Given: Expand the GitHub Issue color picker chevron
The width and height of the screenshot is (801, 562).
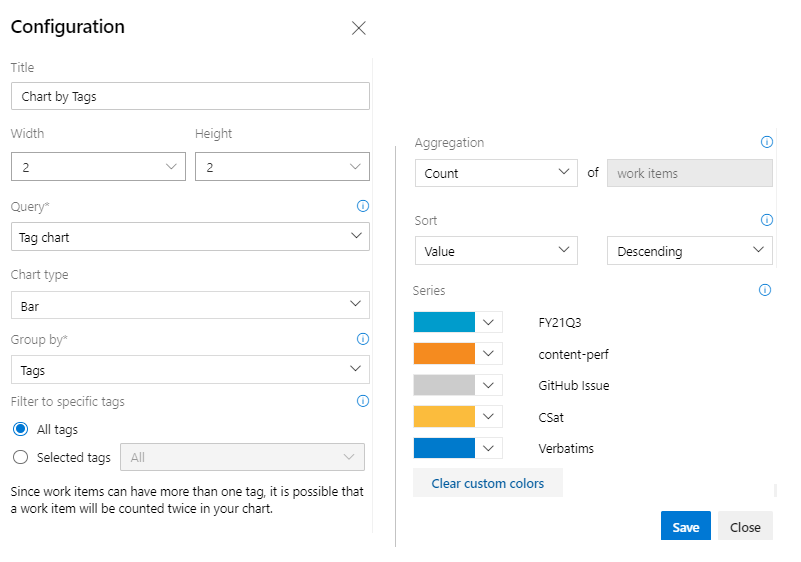Looking at the screenshot, I should point(488,385).
